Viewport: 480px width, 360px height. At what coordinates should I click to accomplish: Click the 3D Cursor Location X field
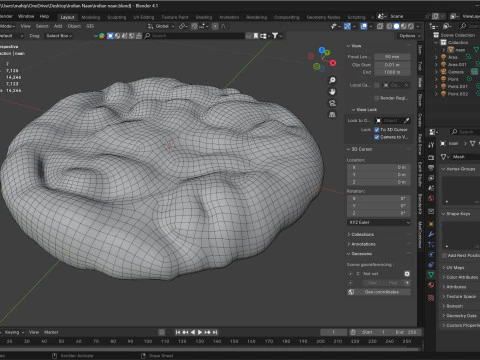point(379,167)
